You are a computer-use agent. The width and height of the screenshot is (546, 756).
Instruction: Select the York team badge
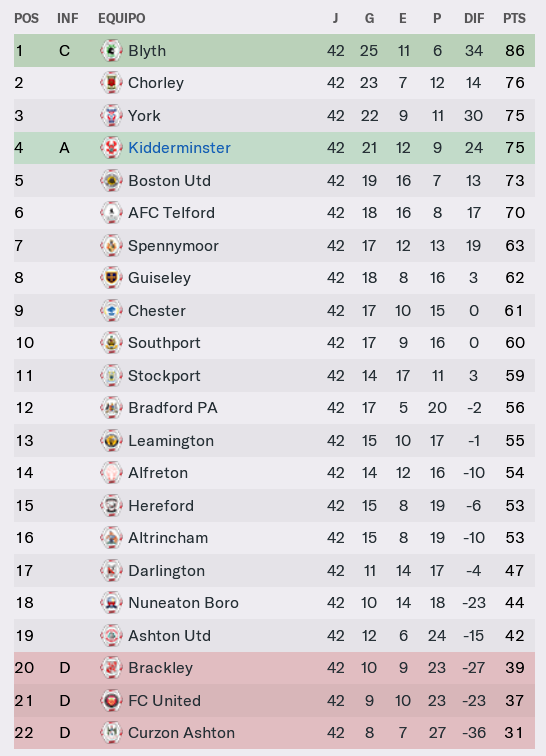click(111, 116)
